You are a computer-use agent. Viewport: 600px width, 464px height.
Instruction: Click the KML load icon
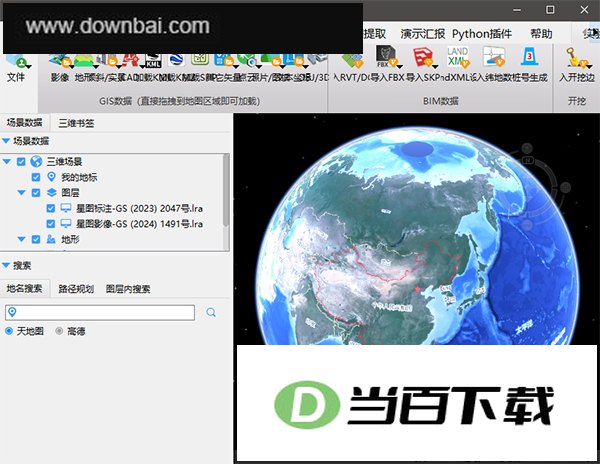[x=153, y=61]
